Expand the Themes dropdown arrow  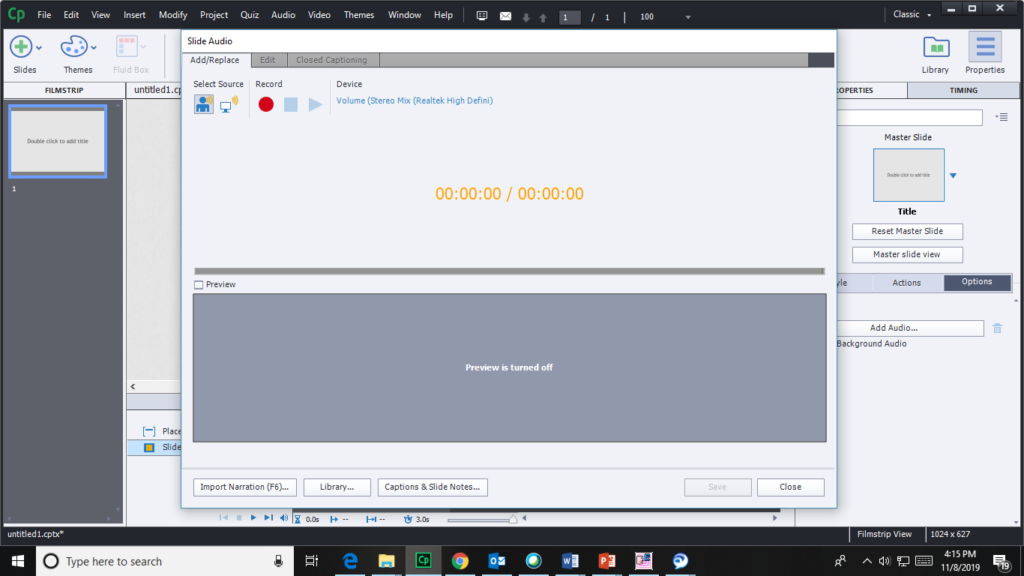pos(94,48)
